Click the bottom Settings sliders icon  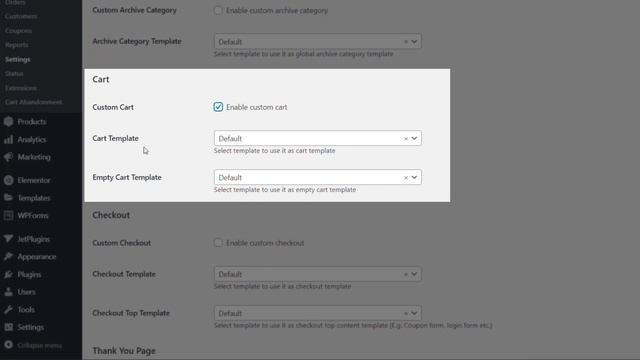click(x=9, y=327)
